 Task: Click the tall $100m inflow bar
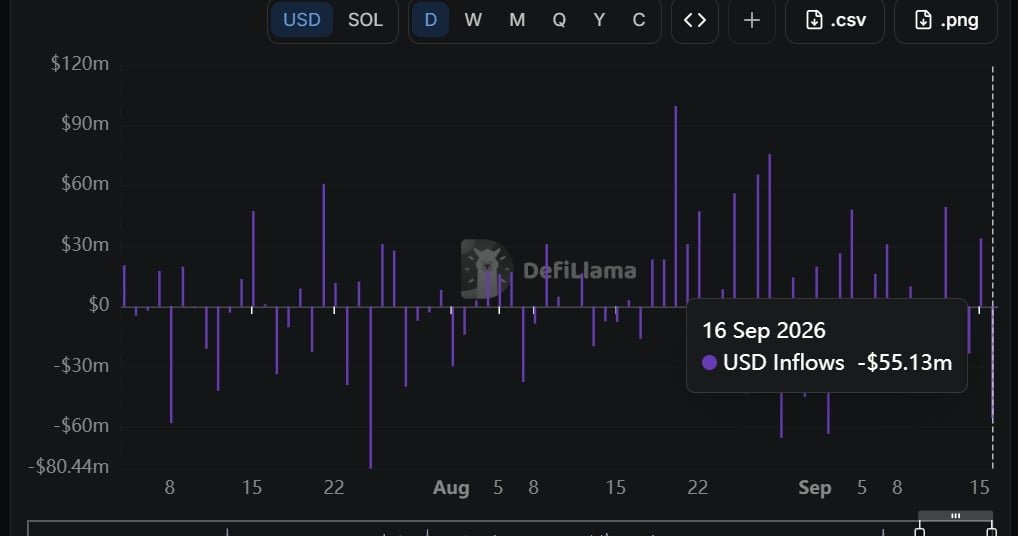coord(676,206)
